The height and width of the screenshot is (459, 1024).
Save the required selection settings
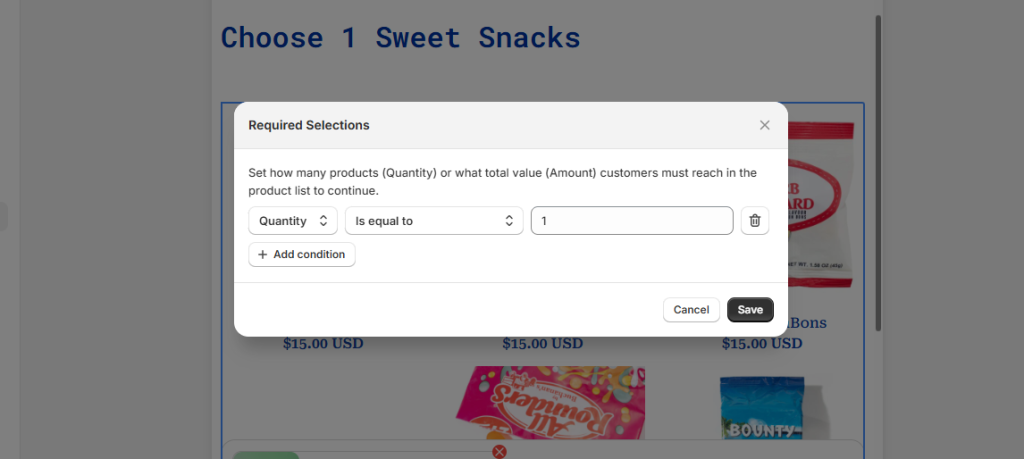coord(750,310)
